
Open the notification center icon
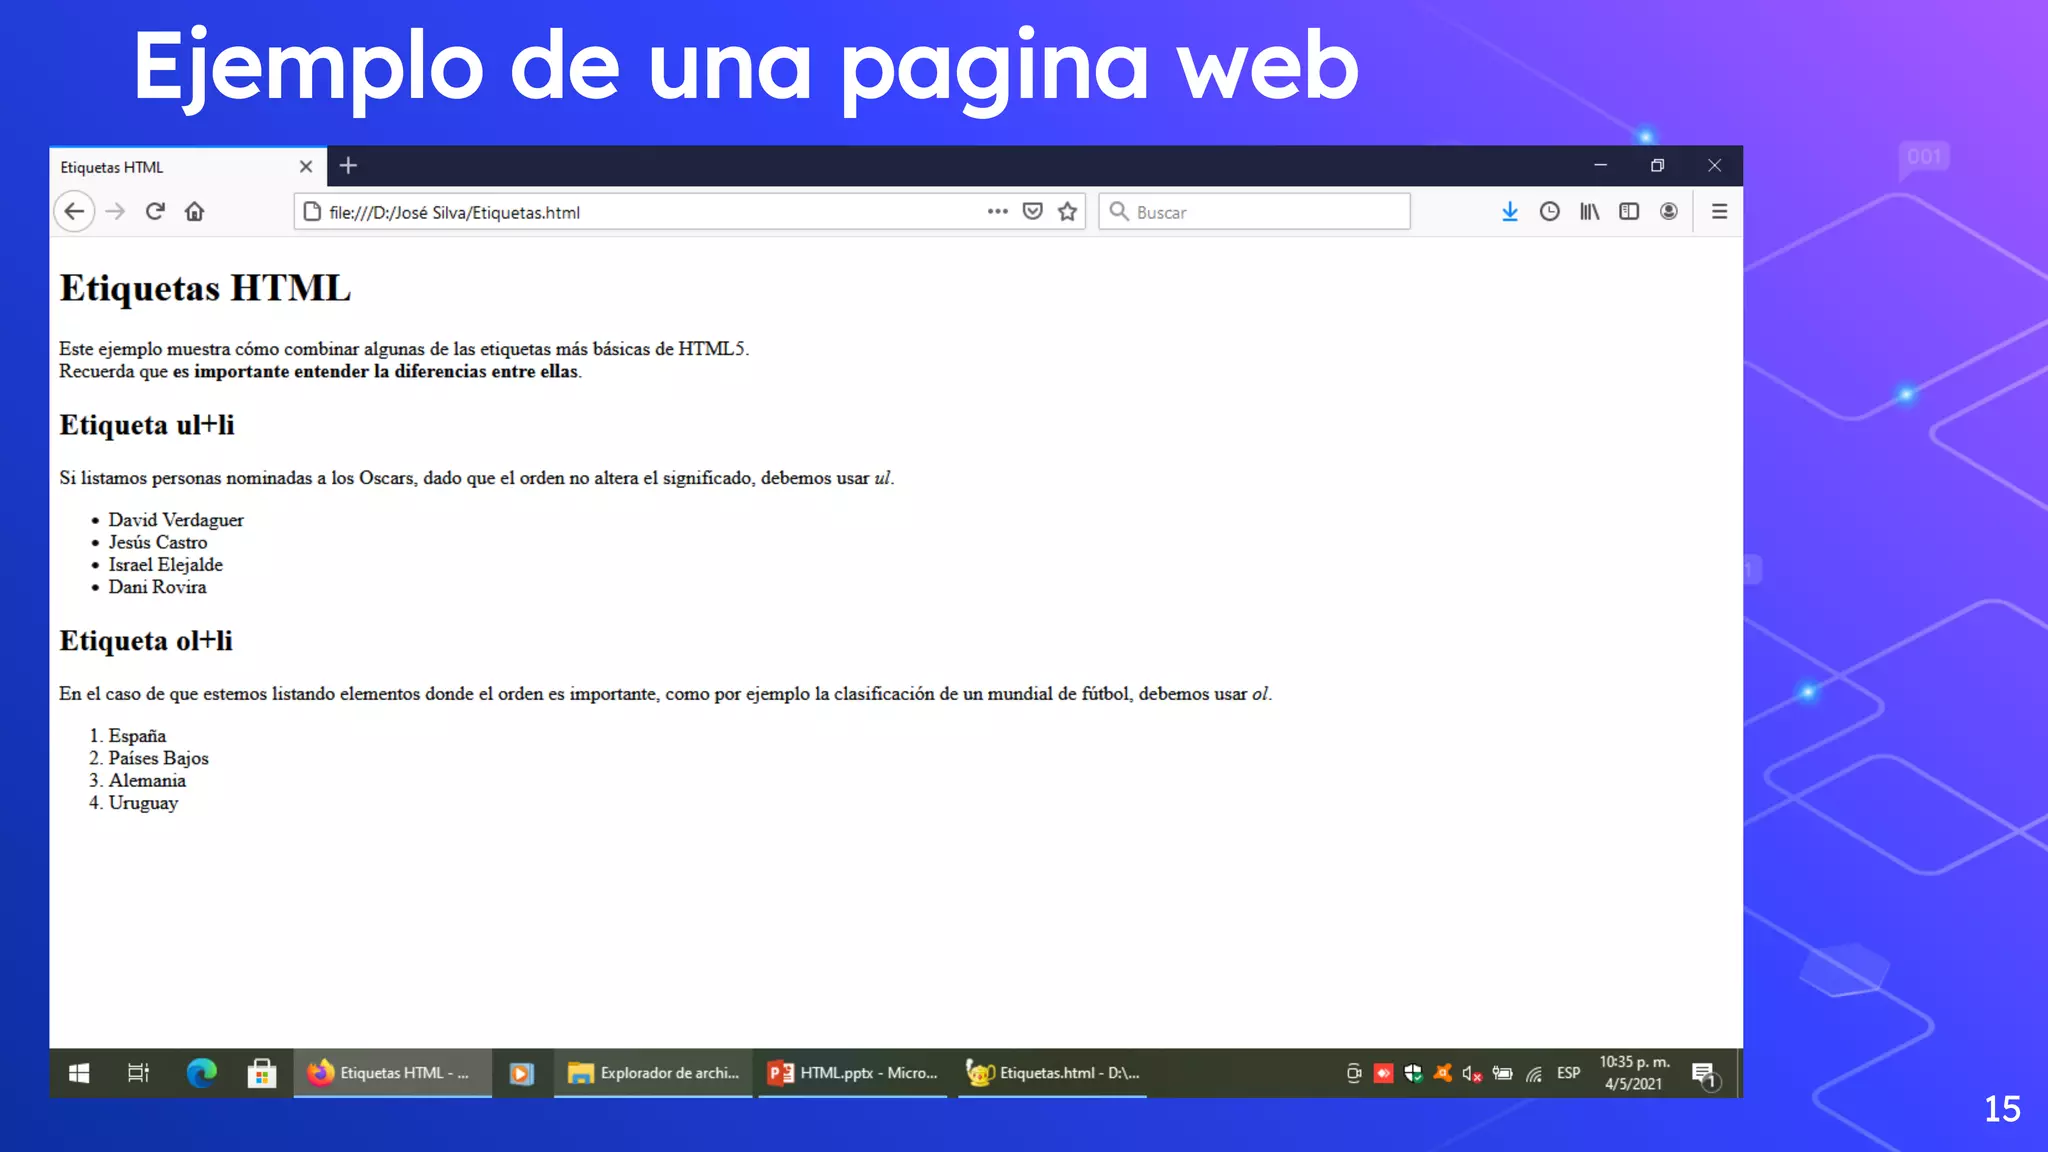pyautogui.click(x=1704, y=1074)
